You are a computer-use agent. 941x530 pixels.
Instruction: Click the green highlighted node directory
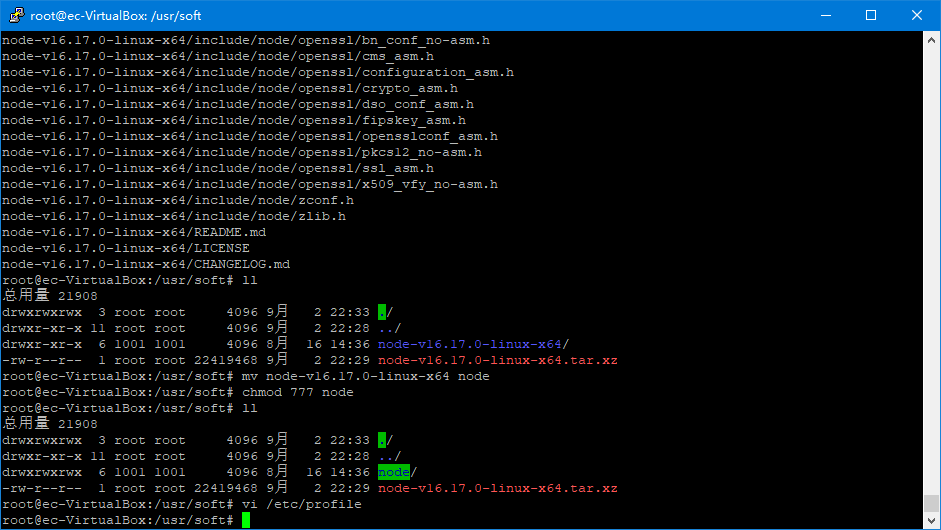point(394,472)
